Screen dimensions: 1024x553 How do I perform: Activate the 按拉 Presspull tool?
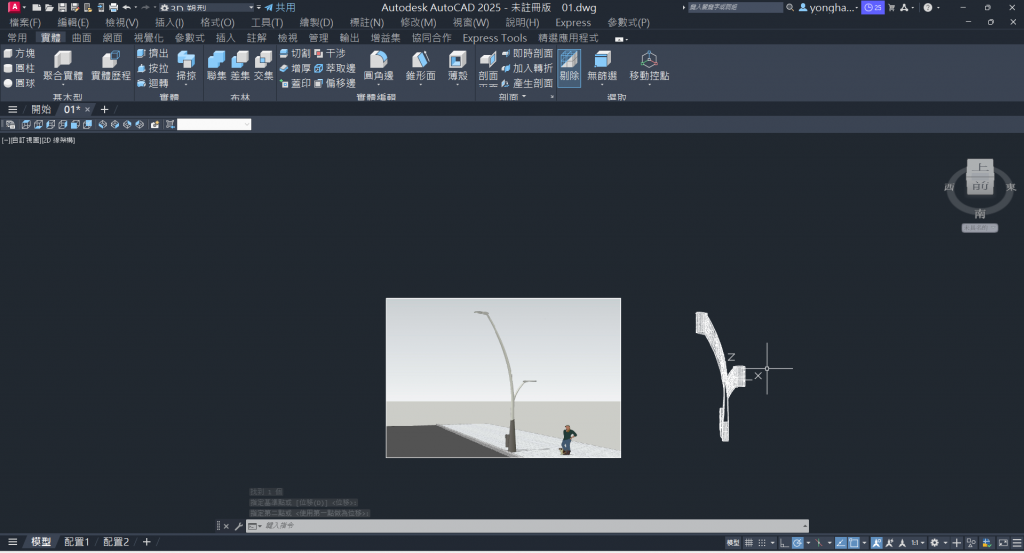[152, 68]
